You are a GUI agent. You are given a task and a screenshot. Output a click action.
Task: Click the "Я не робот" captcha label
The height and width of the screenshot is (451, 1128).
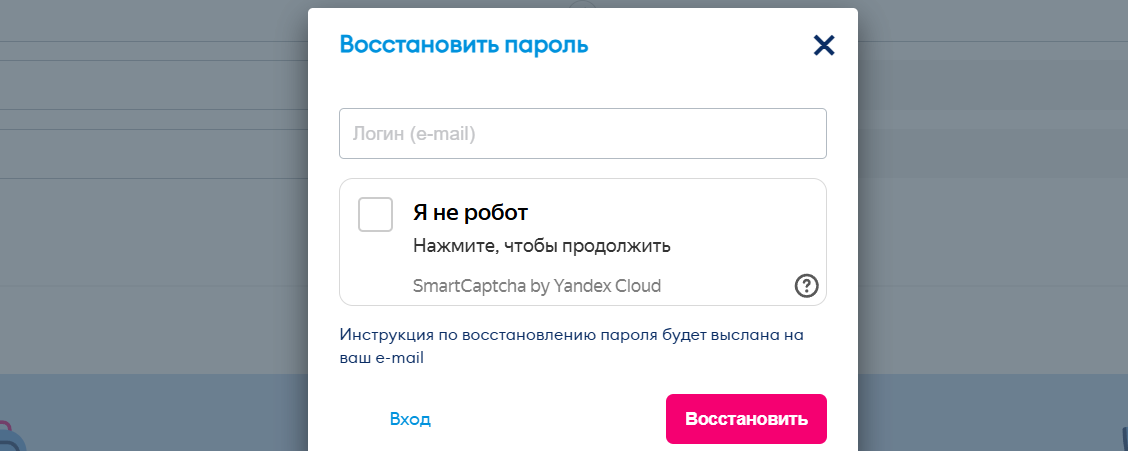click(x=470, y=213)
